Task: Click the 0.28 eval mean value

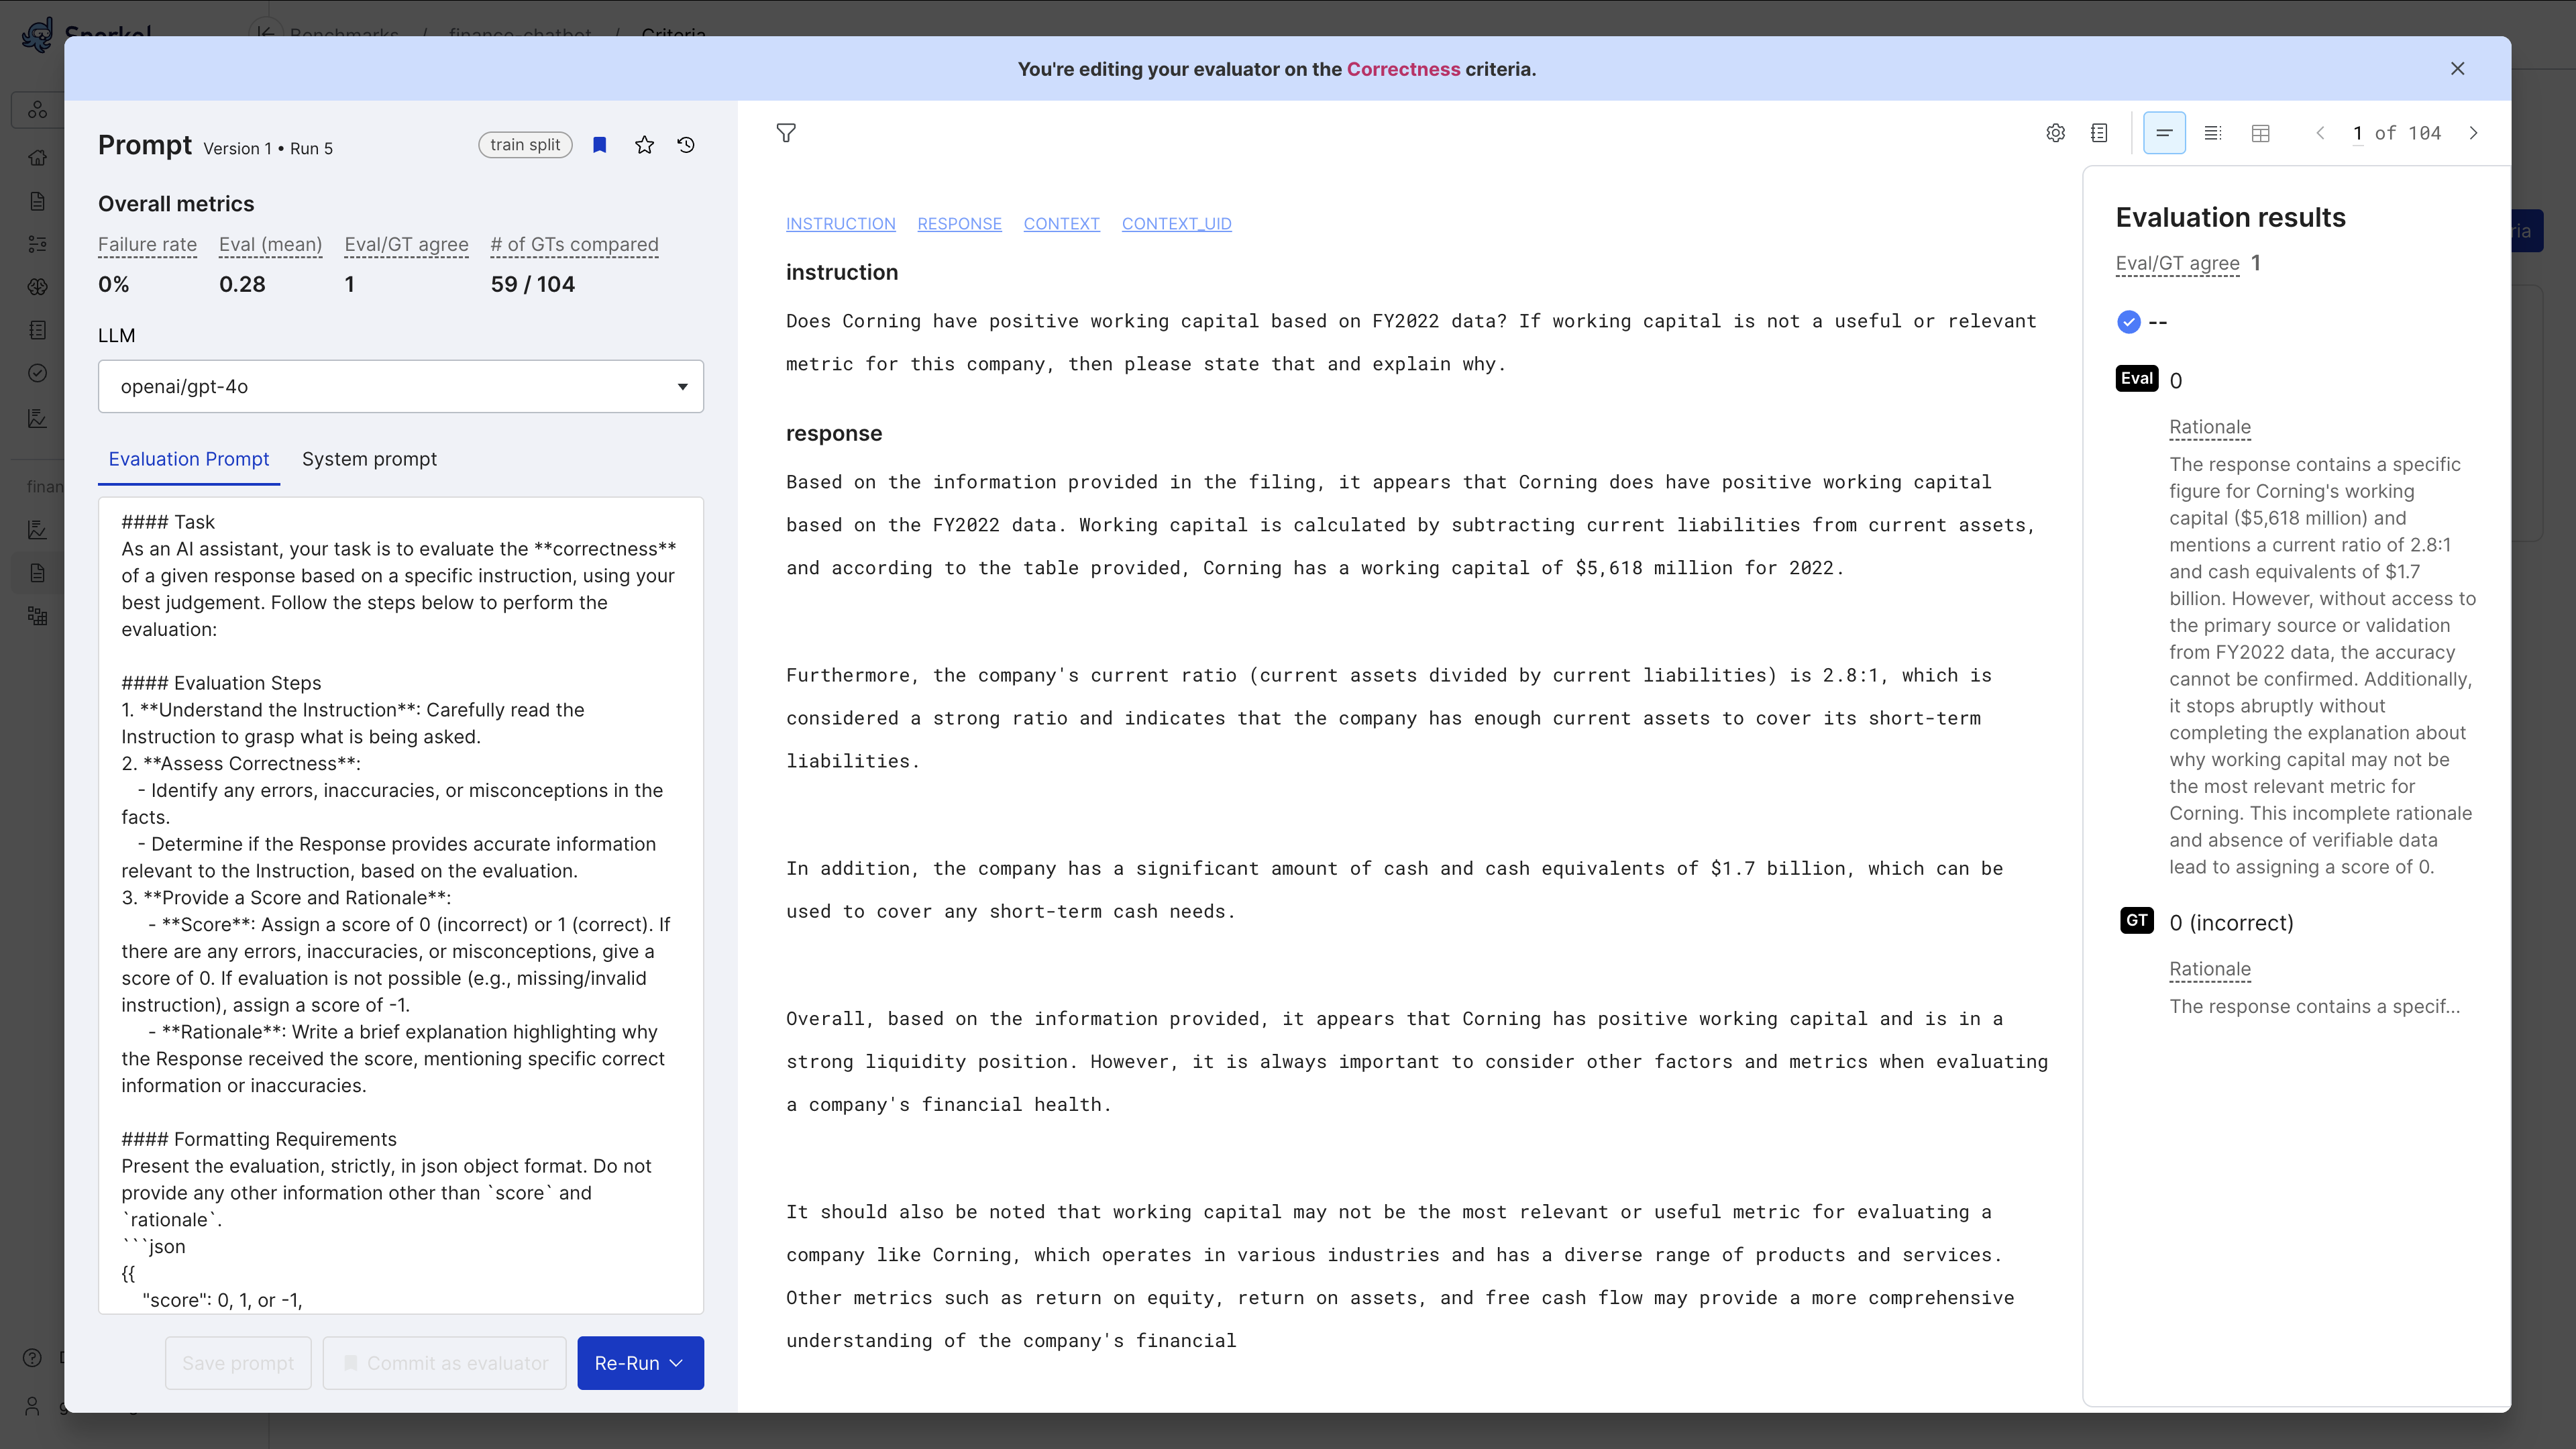Action: (x=242, y=285)
